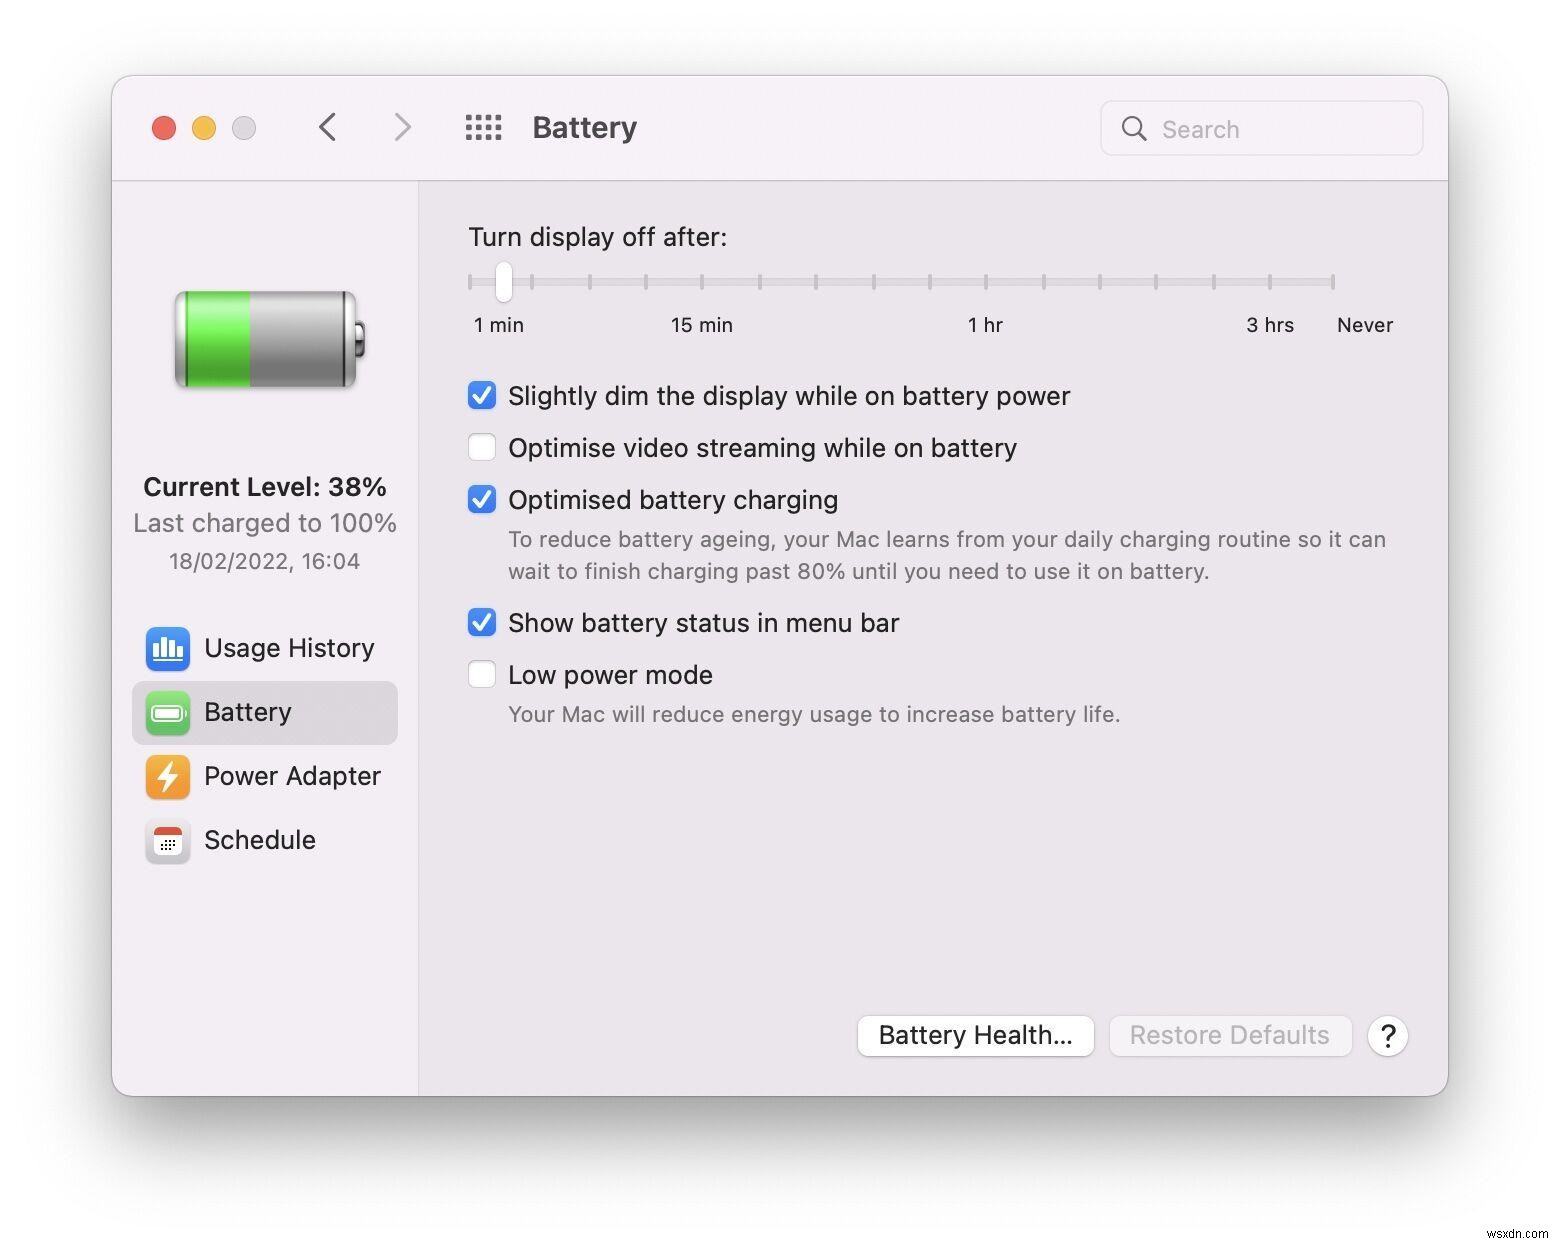Image resolution: width=1560 pixels, height=1244 pixels.
Task: Click the forward navigation arrow
Action: click(401, 127)
